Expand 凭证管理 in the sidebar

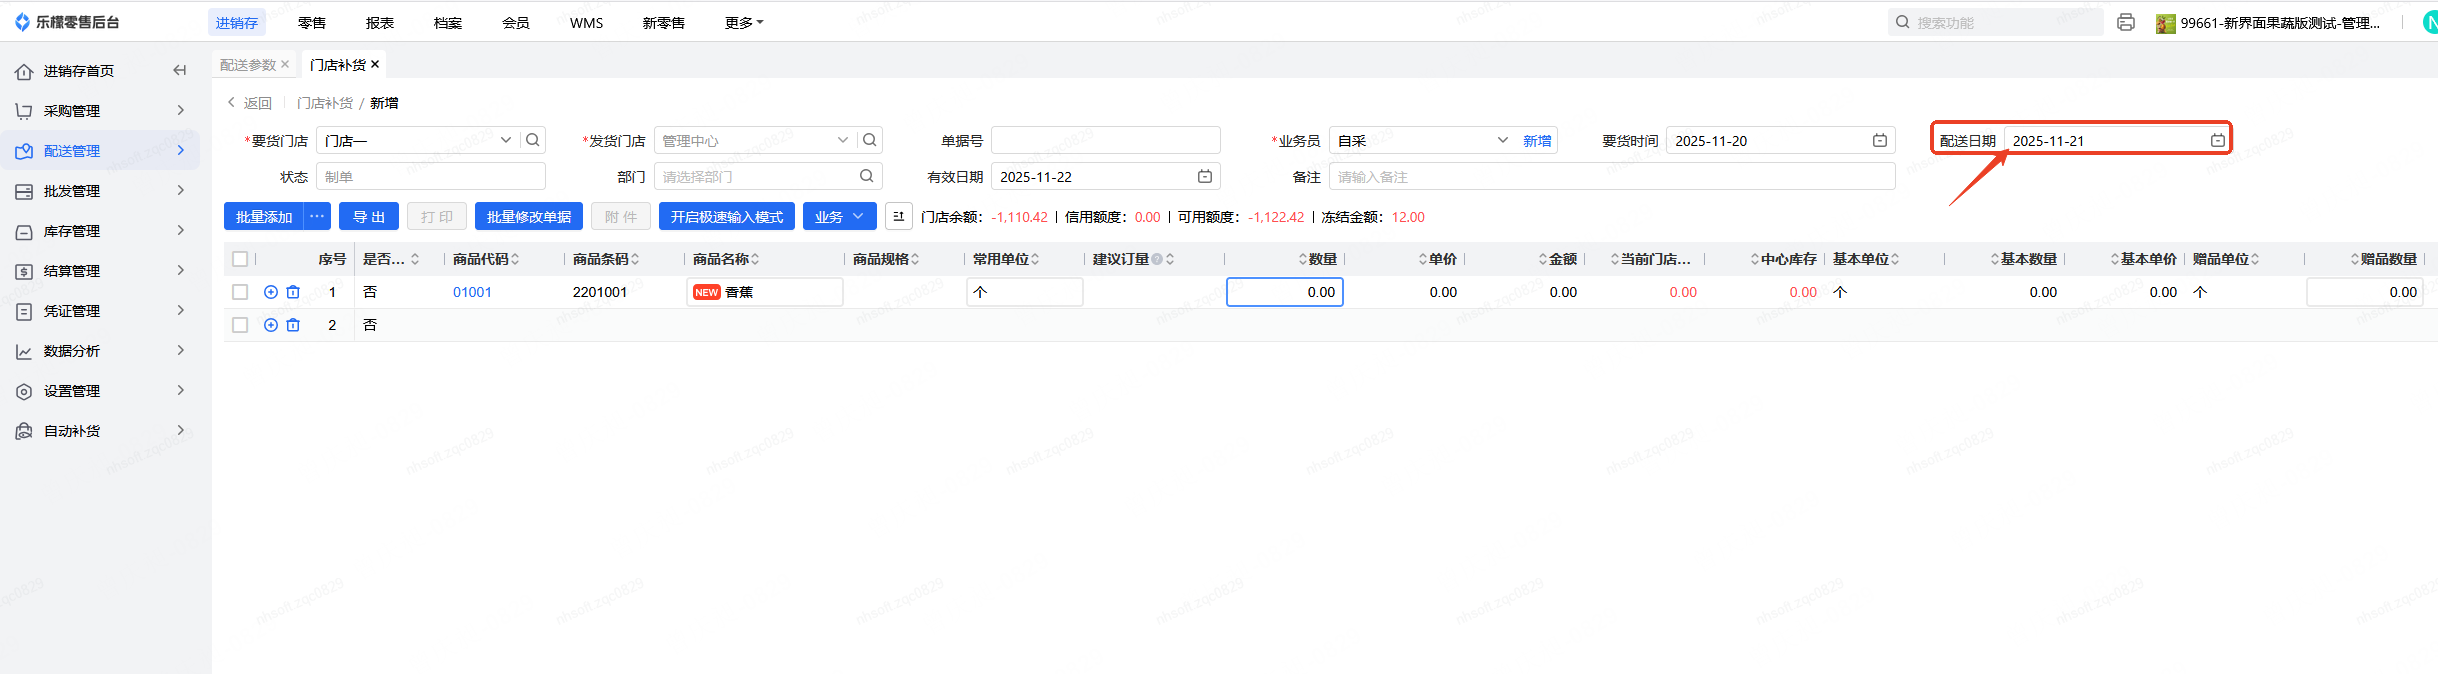pyautogui.click(x=180, y=310)
